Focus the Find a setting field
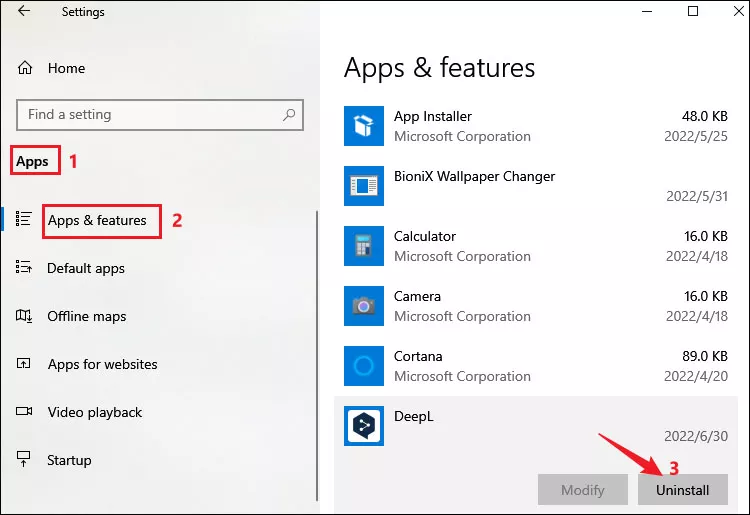This screenshot has height=515, width=750. pos(160,115)
